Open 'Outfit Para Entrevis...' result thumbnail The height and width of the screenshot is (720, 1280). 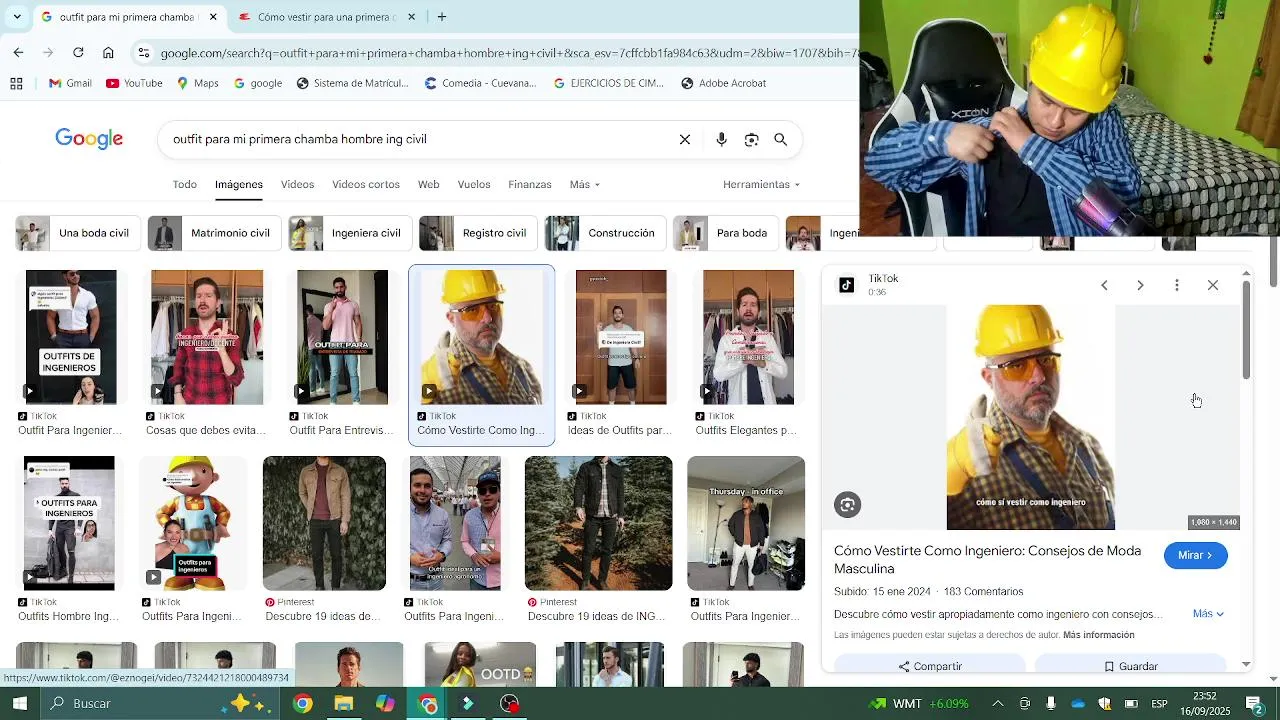(x=343, y=337)
